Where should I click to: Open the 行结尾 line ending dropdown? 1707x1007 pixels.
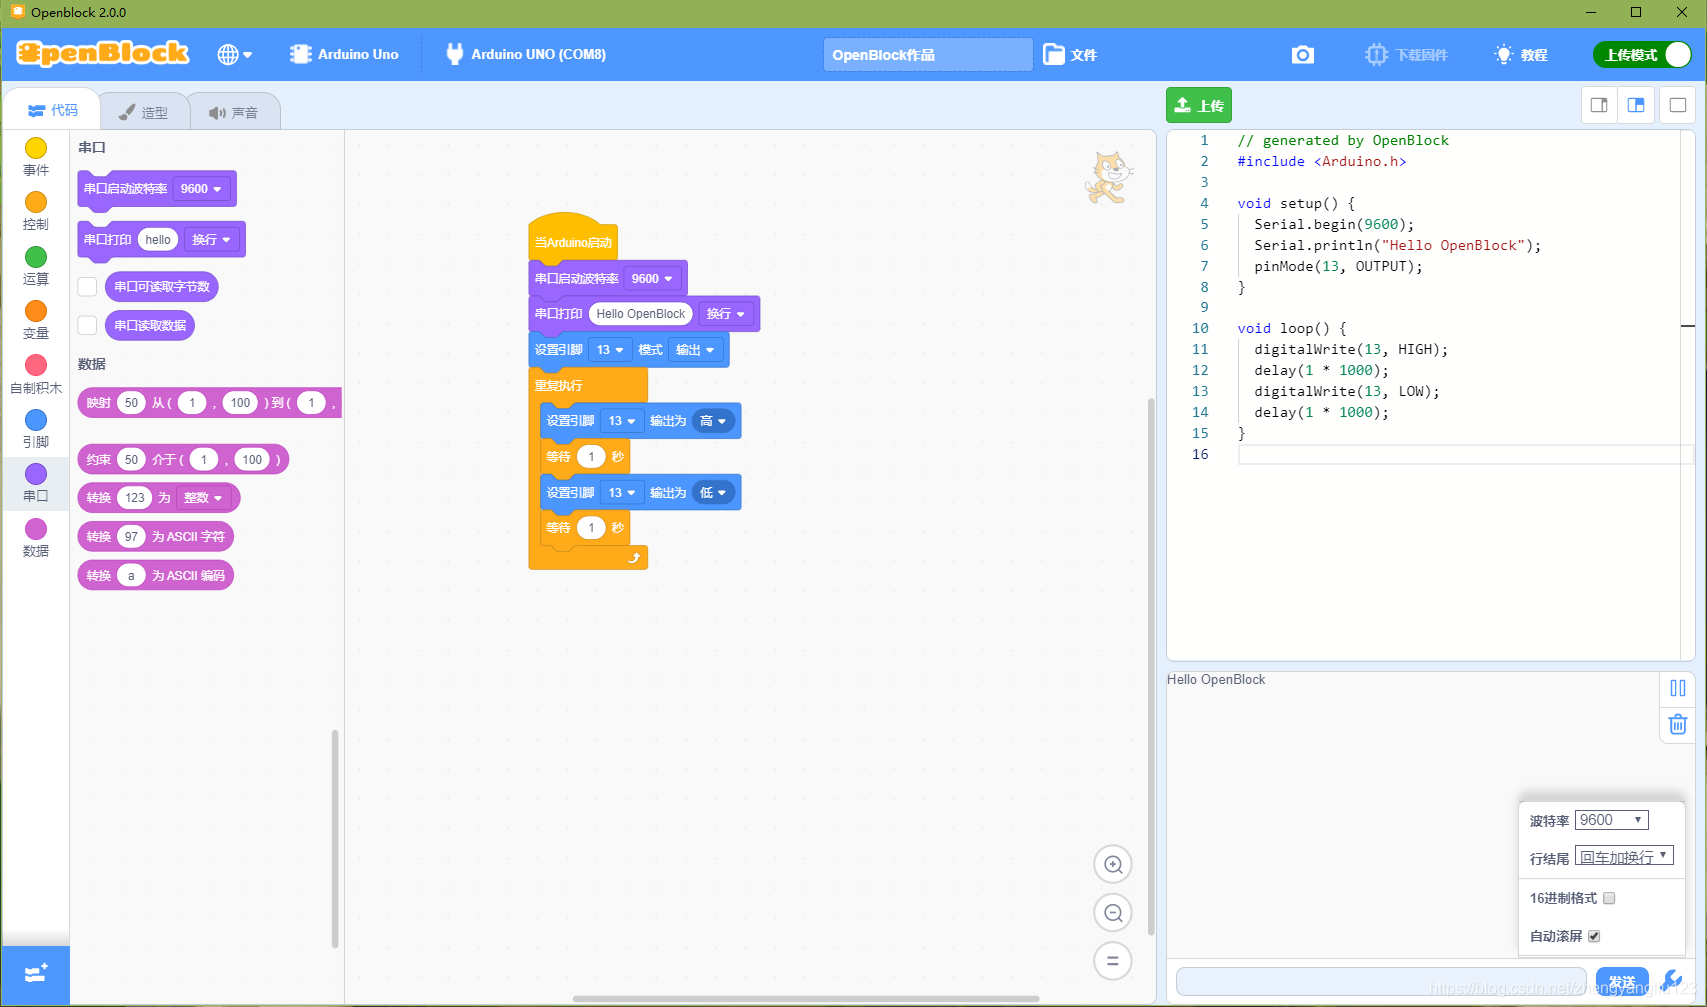tap(1623, 856)
